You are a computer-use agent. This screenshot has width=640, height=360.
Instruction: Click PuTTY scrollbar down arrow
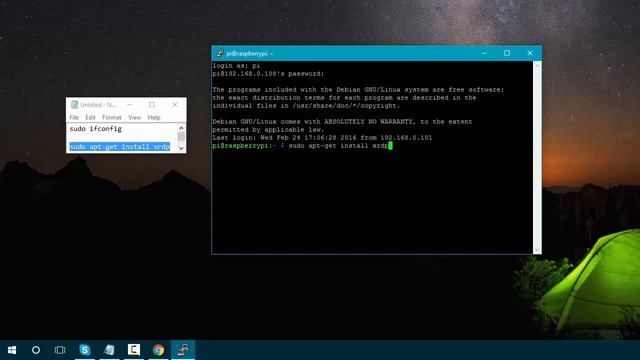pyautogui.click(x=537, y=250)
